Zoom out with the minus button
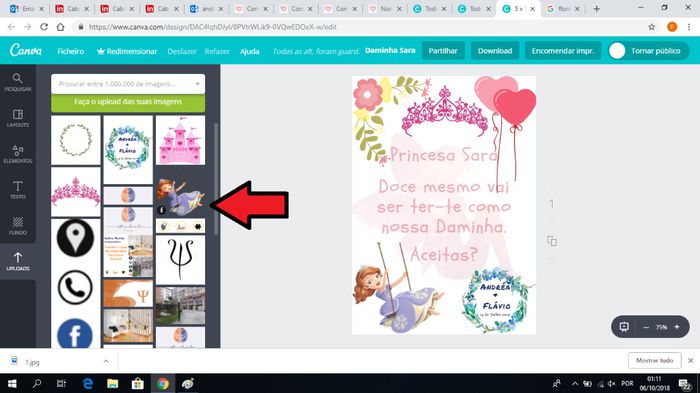700x393 pixels. 646,327
